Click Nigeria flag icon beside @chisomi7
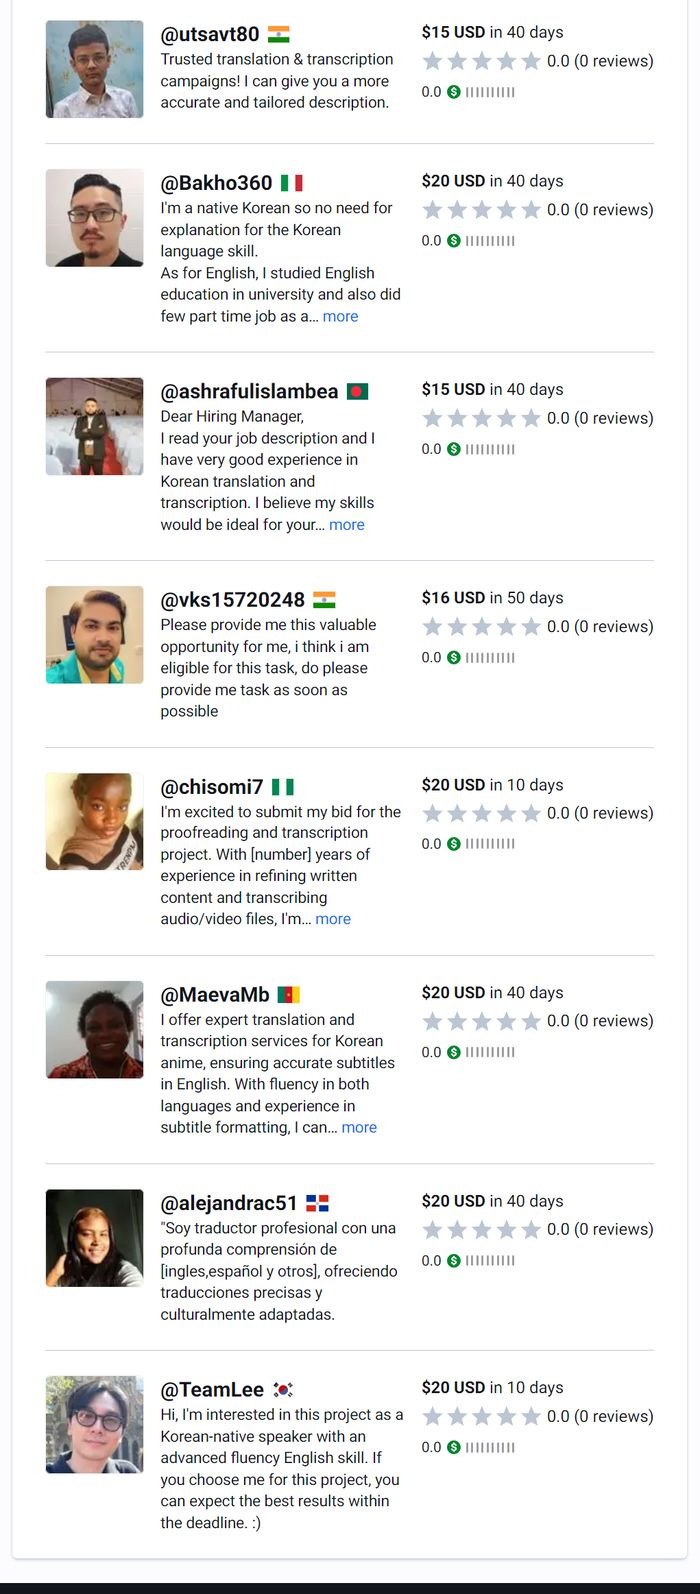This screenshot has width=700, height=1594. click(283, 787)
